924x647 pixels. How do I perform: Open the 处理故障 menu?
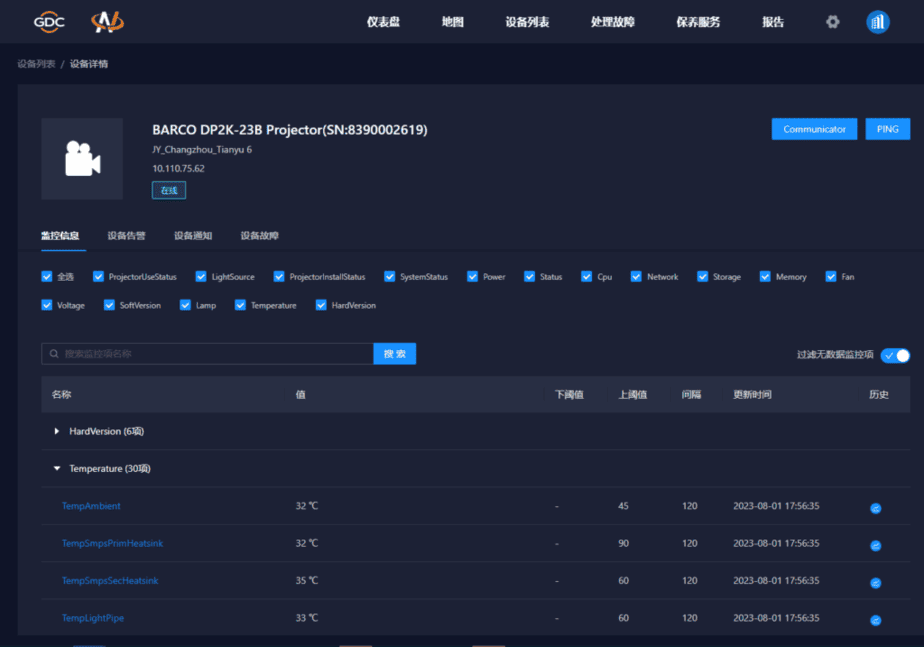[x=613, y=22]
